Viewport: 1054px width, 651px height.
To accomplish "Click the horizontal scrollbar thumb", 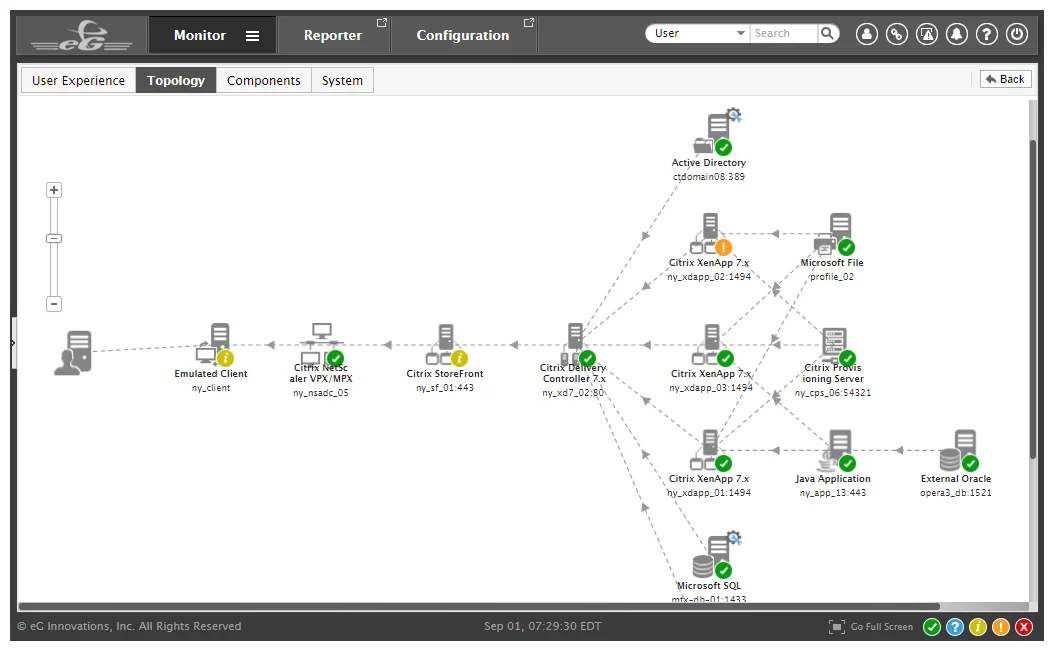I will pos(479,606).
